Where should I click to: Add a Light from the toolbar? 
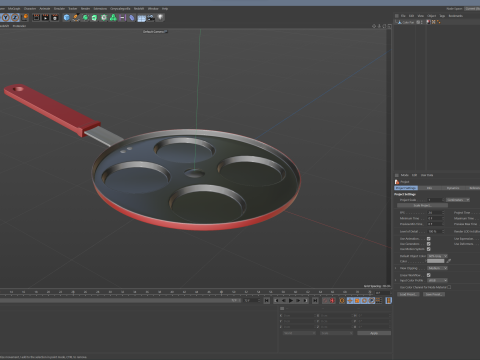click(x=160, y=18)
